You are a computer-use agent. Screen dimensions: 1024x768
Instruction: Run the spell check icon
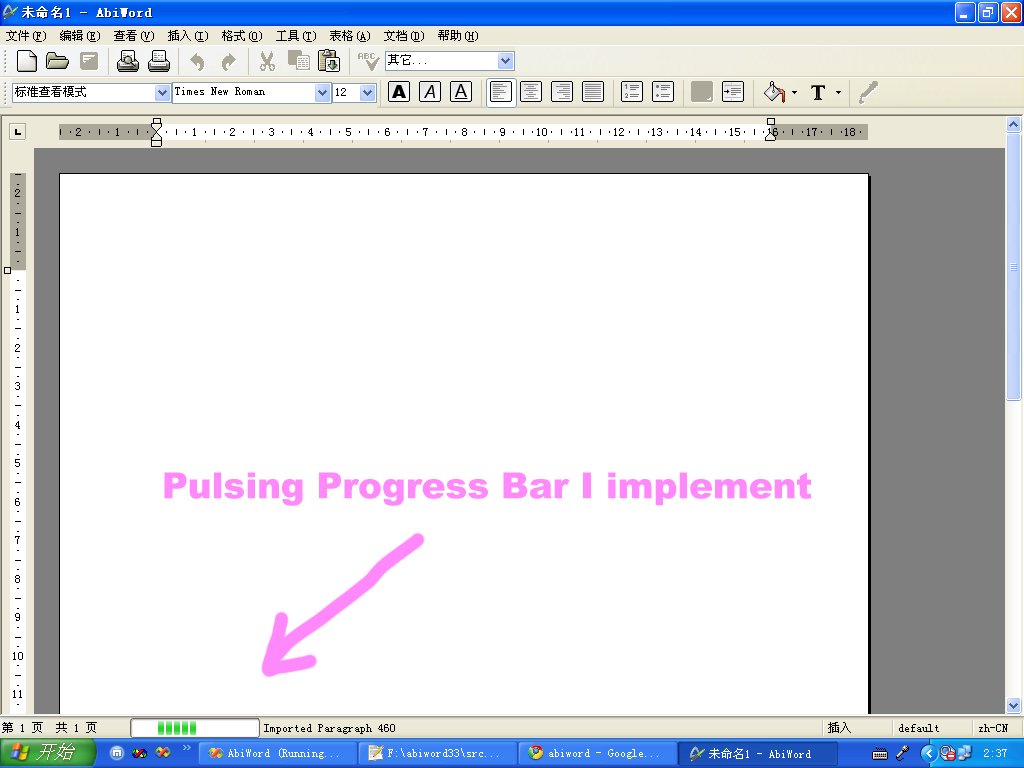coord(367,61)
